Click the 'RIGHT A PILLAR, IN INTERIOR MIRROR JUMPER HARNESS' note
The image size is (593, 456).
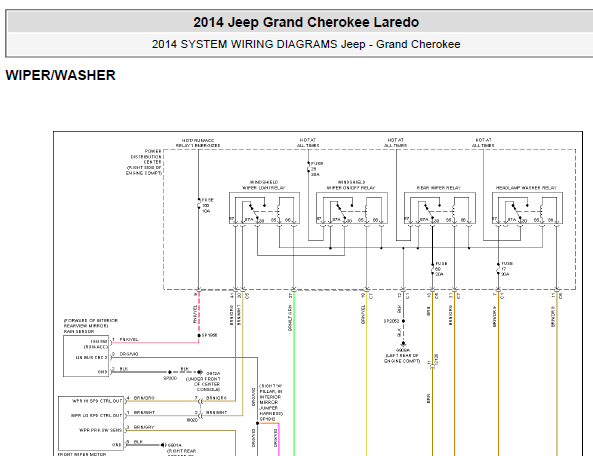tap(271, 400)
